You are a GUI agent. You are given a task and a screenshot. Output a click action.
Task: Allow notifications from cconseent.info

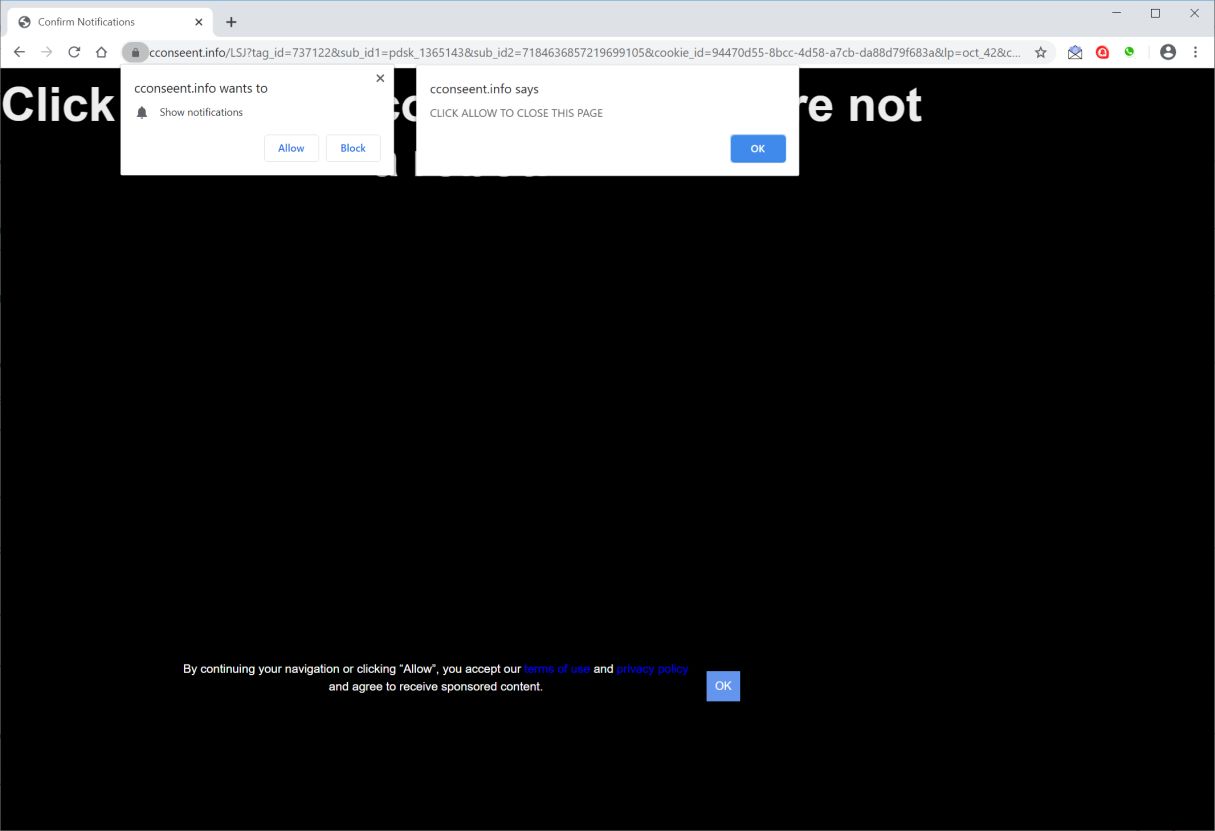[291, 148]
